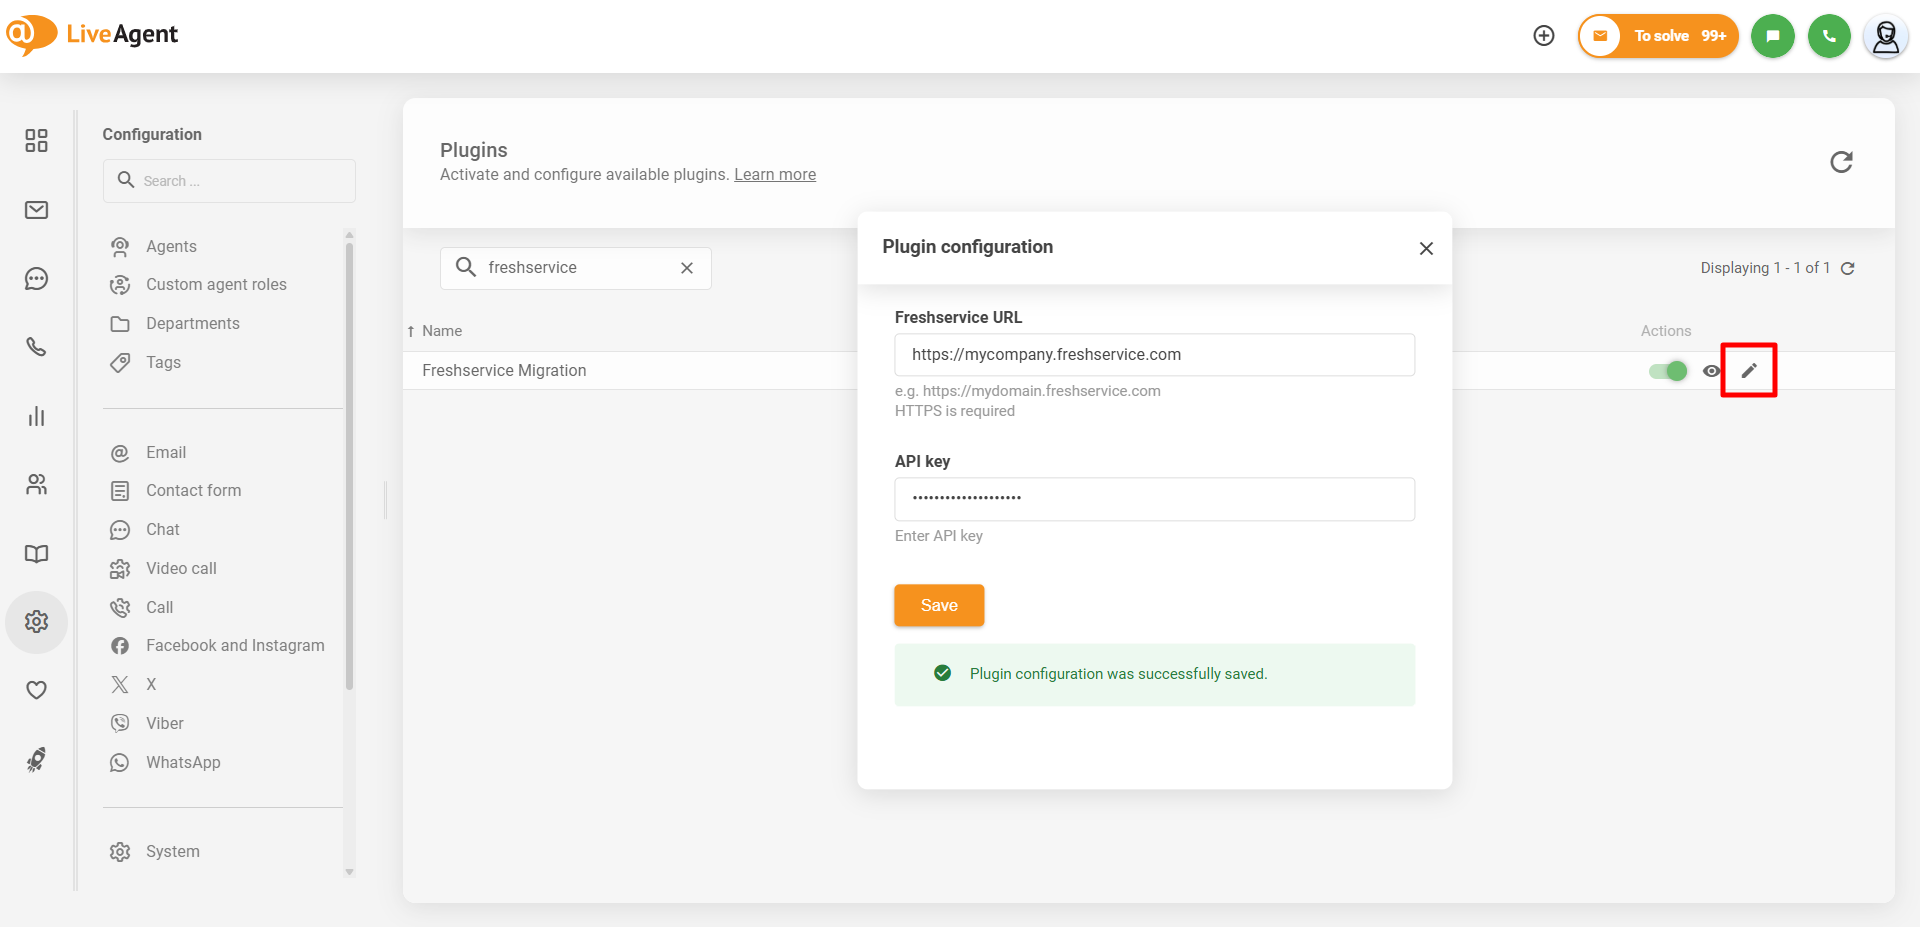
Task: Click the green chat bubble button in header
Action: tap(1772, 36)
